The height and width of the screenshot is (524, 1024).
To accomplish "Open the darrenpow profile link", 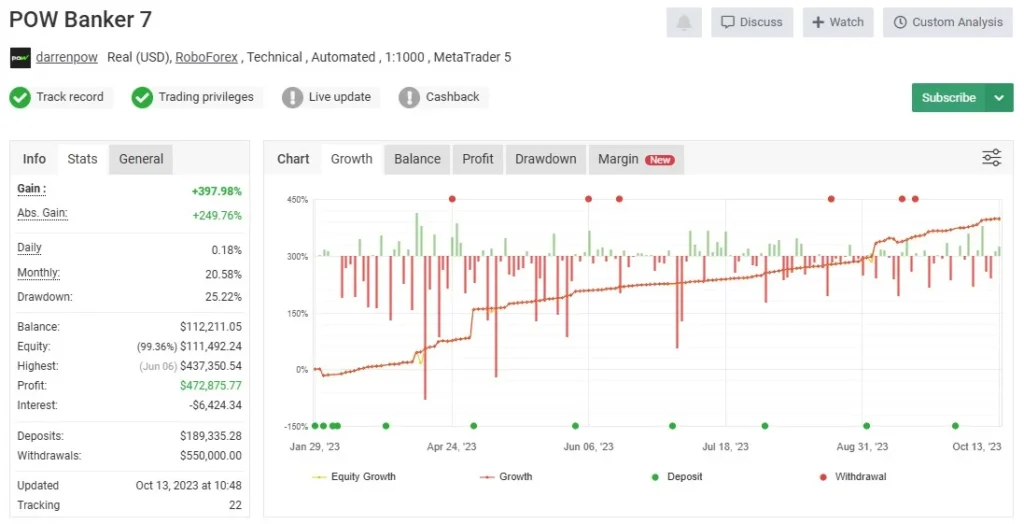I will [67, 57].
